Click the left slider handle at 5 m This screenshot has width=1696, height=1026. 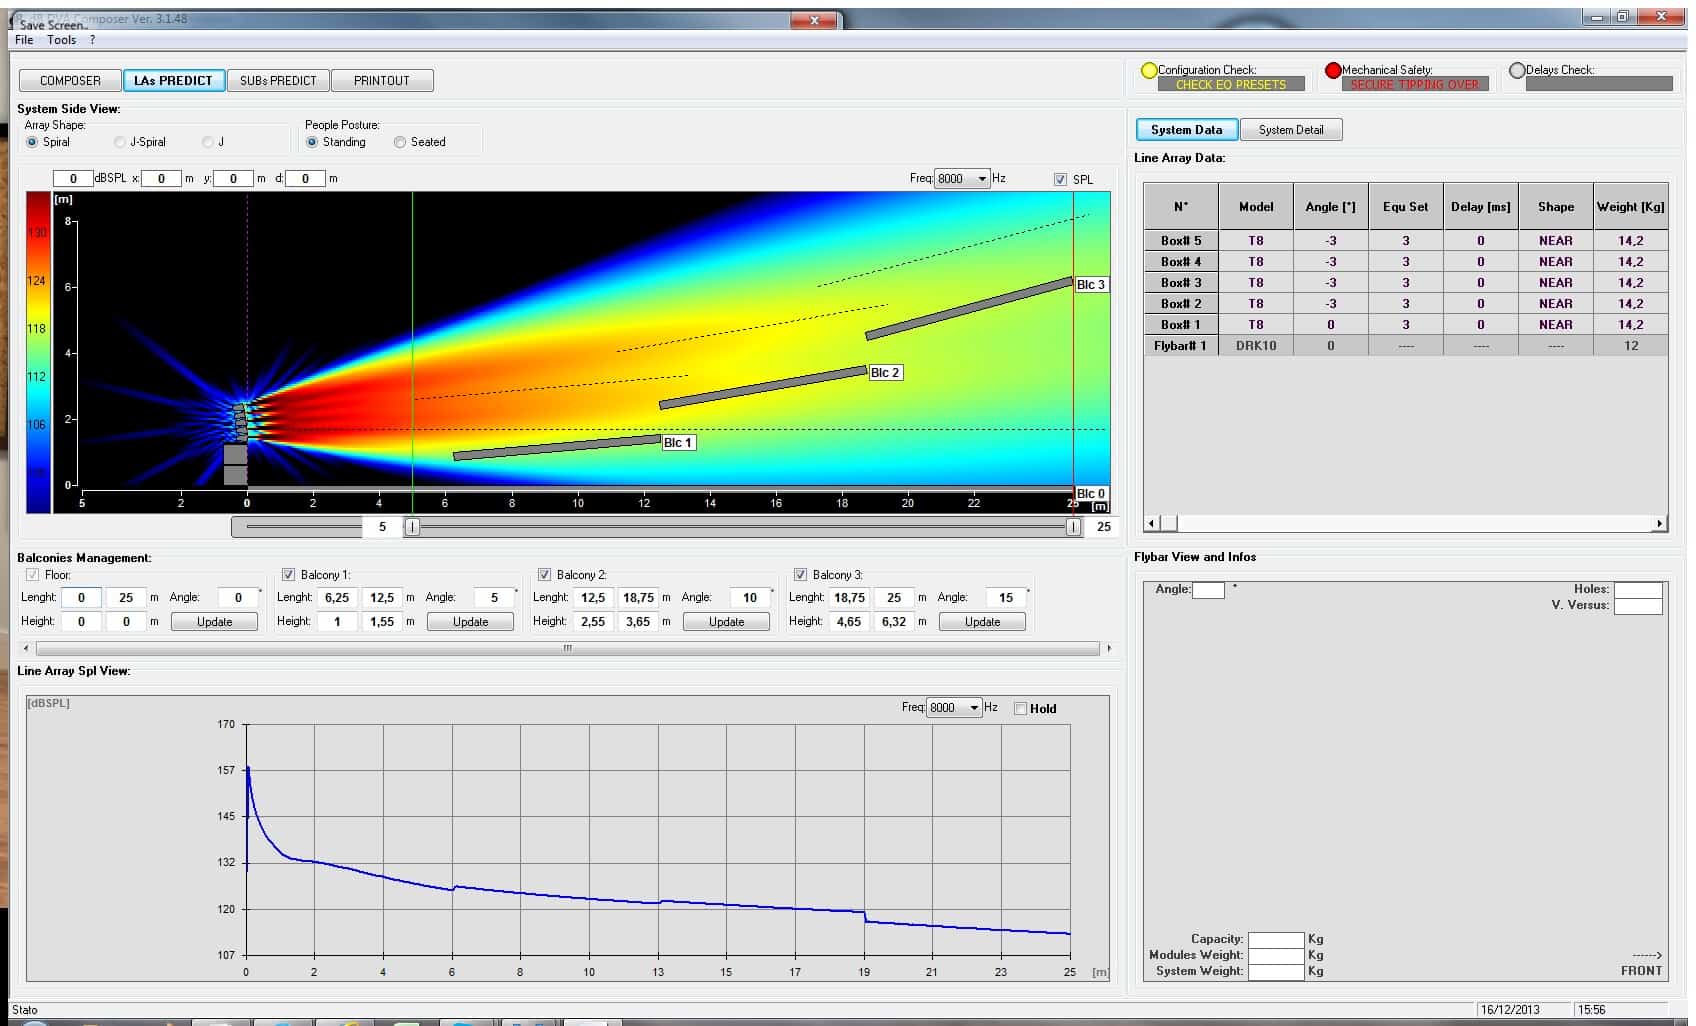pyautogui.click(x=412, y=527)
